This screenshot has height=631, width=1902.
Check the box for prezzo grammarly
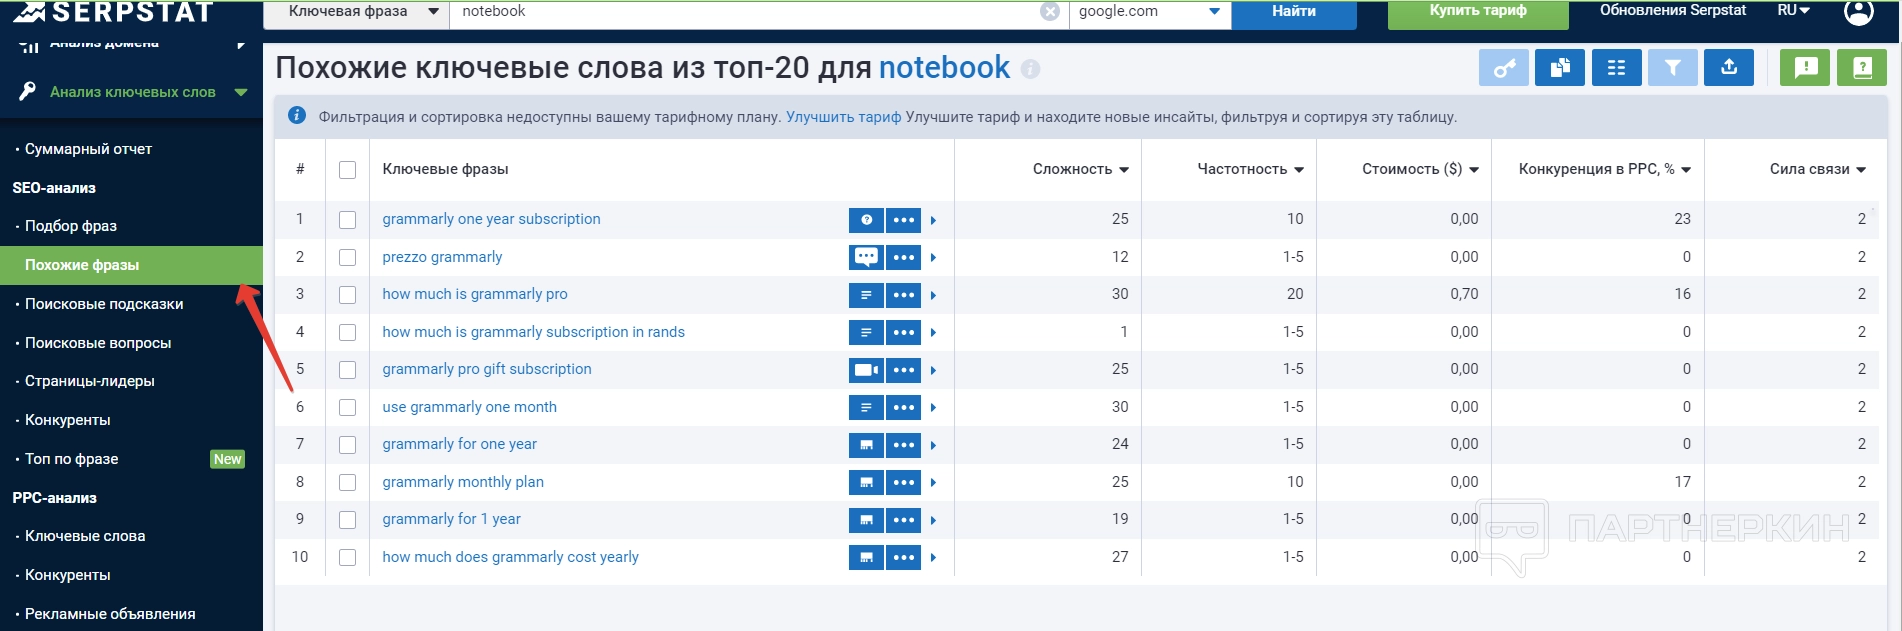click(x=347, y=258)
